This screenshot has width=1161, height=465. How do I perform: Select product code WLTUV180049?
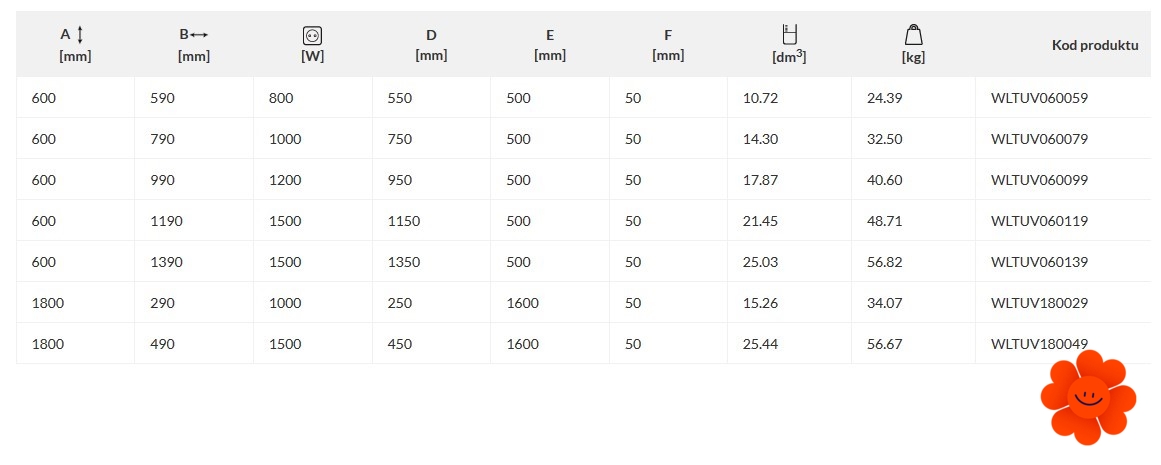(x=1039, y=344)
